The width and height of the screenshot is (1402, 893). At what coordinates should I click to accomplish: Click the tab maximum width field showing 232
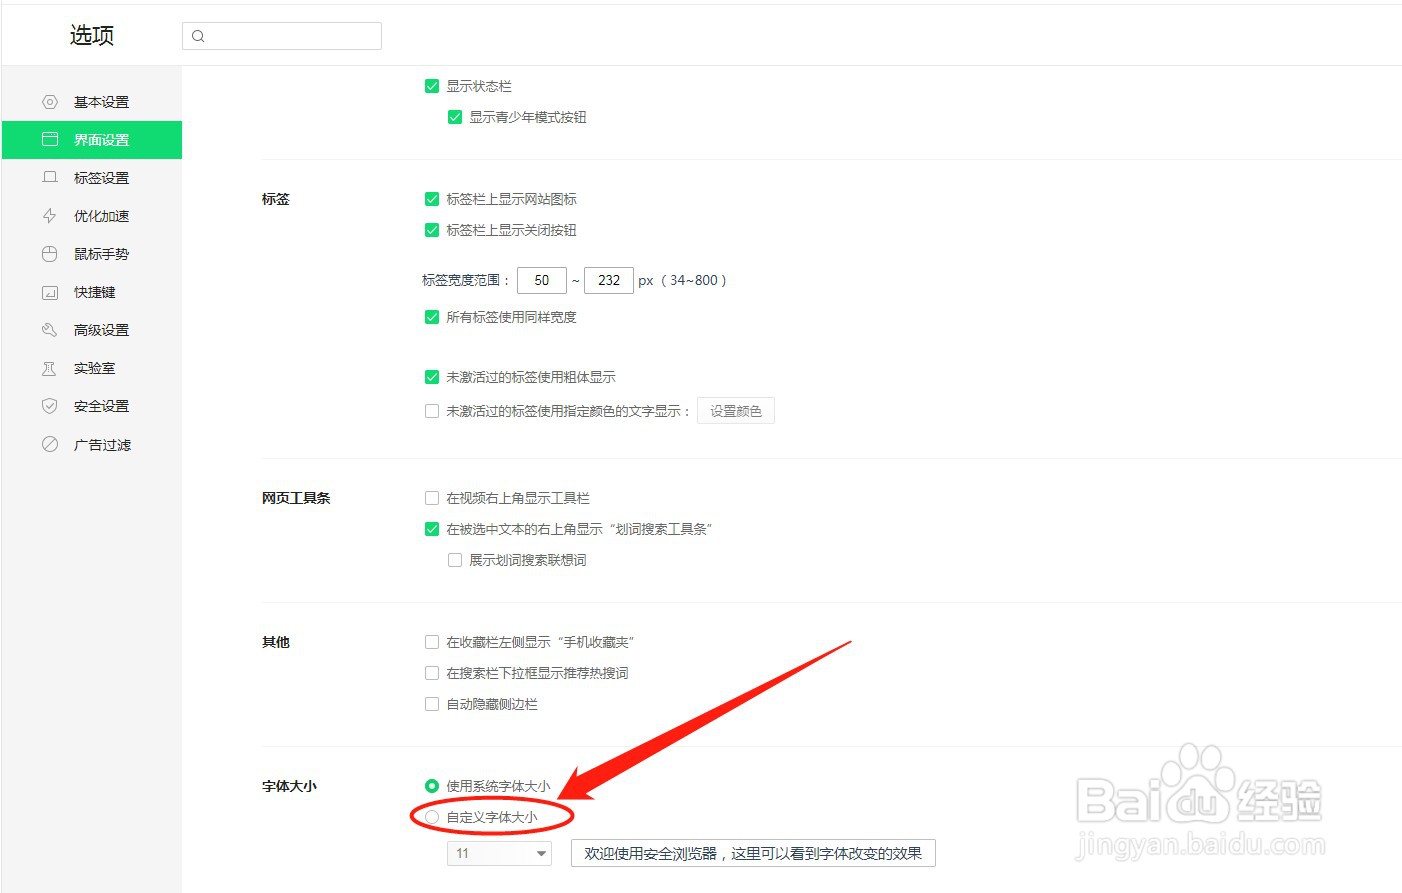608,280
